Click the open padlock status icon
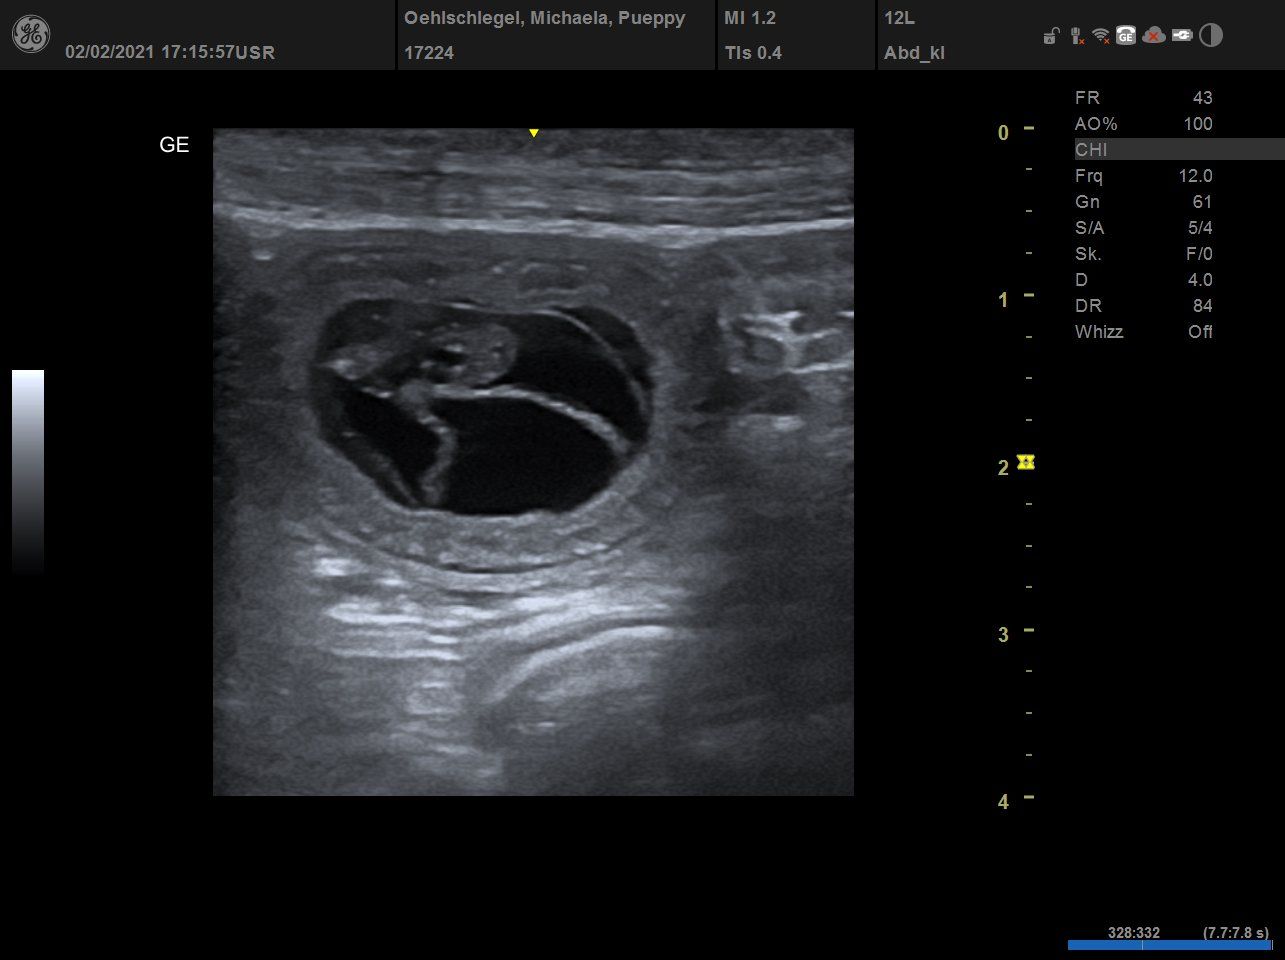Image resolution: width=1285 pixels, height=960 pixels. (1050, 37)
